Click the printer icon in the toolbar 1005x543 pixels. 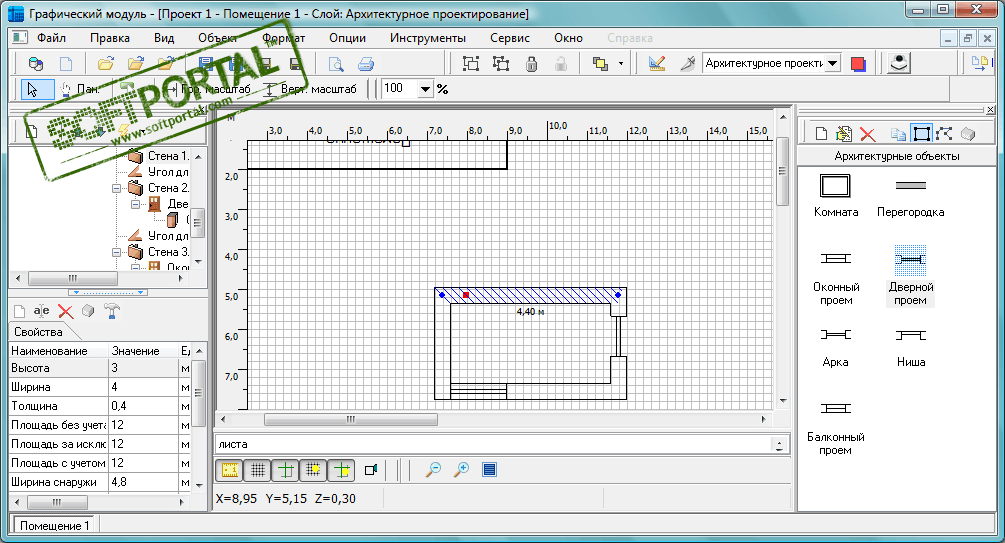tap(365, 63)
